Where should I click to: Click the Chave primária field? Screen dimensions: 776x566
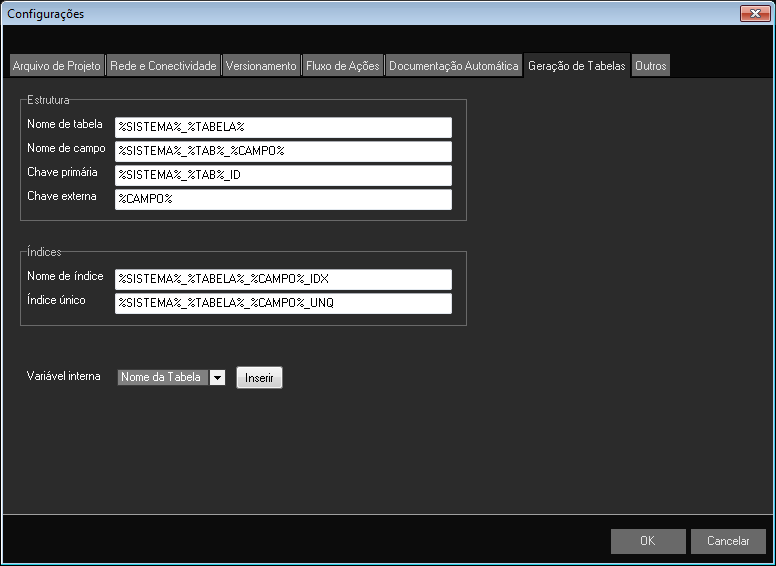click(283, 175)
